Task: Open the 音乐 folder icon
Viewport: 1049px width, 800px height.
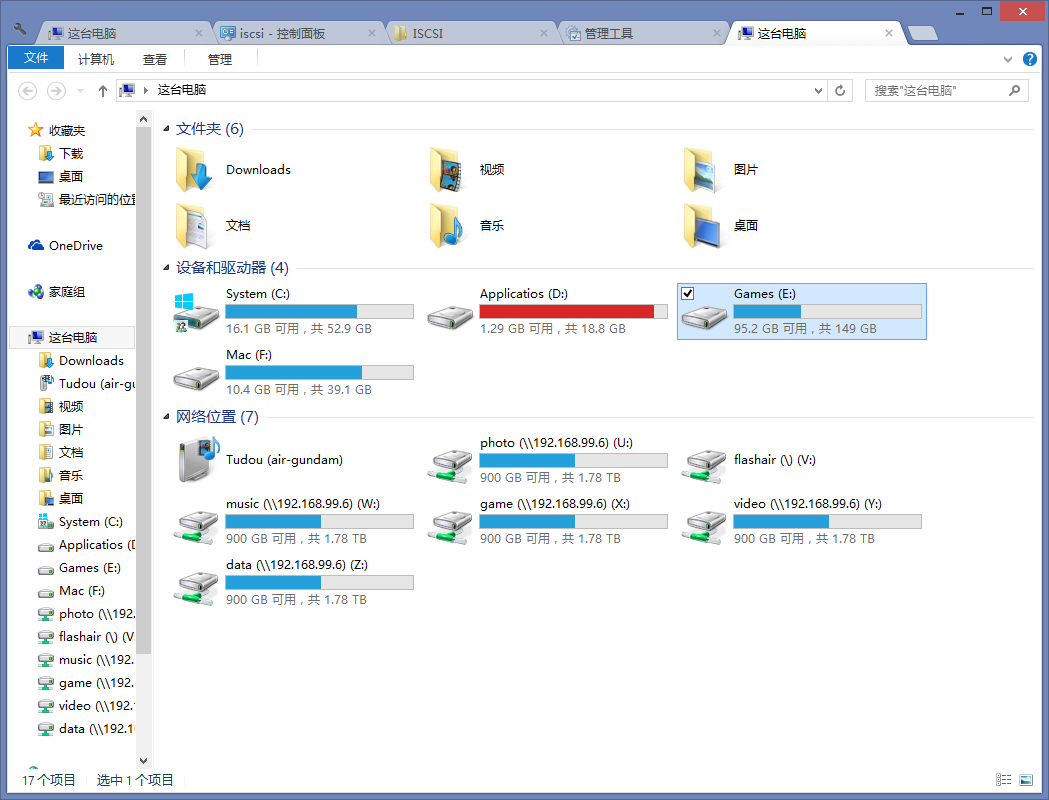Action: click(x=450, y=226)
